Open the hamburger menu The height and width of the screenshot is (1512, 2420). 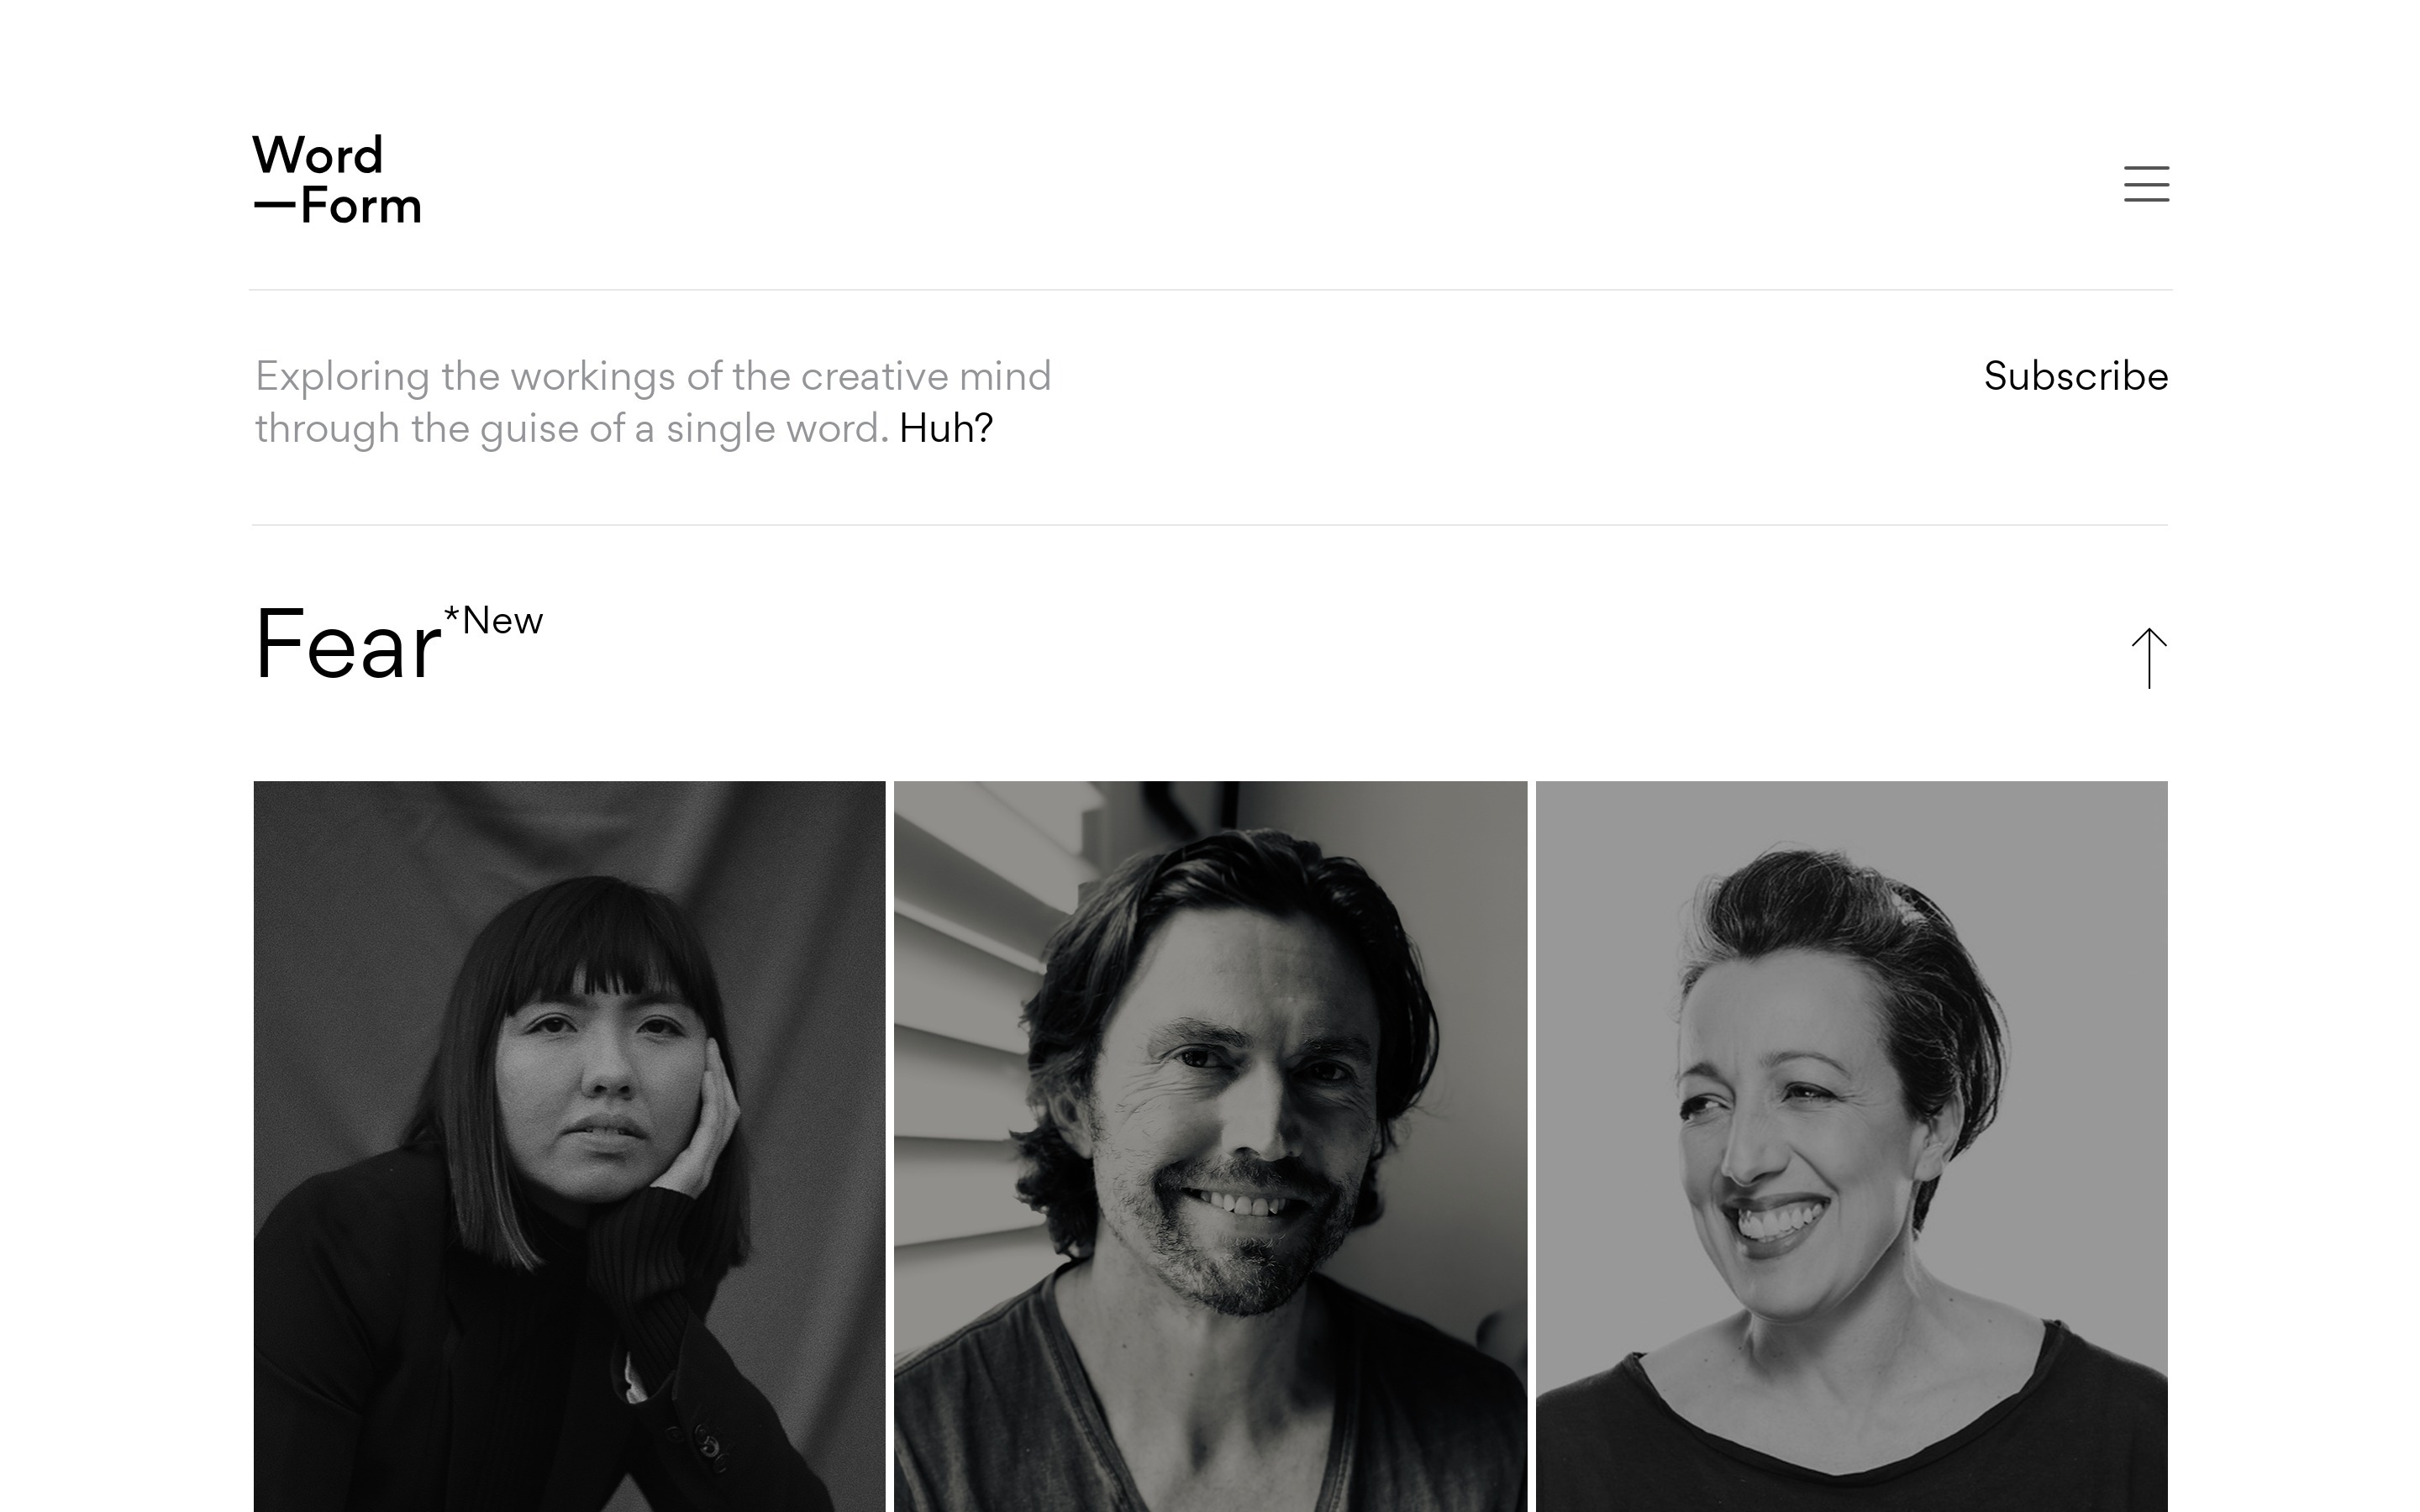click(x=2146, y=184)
